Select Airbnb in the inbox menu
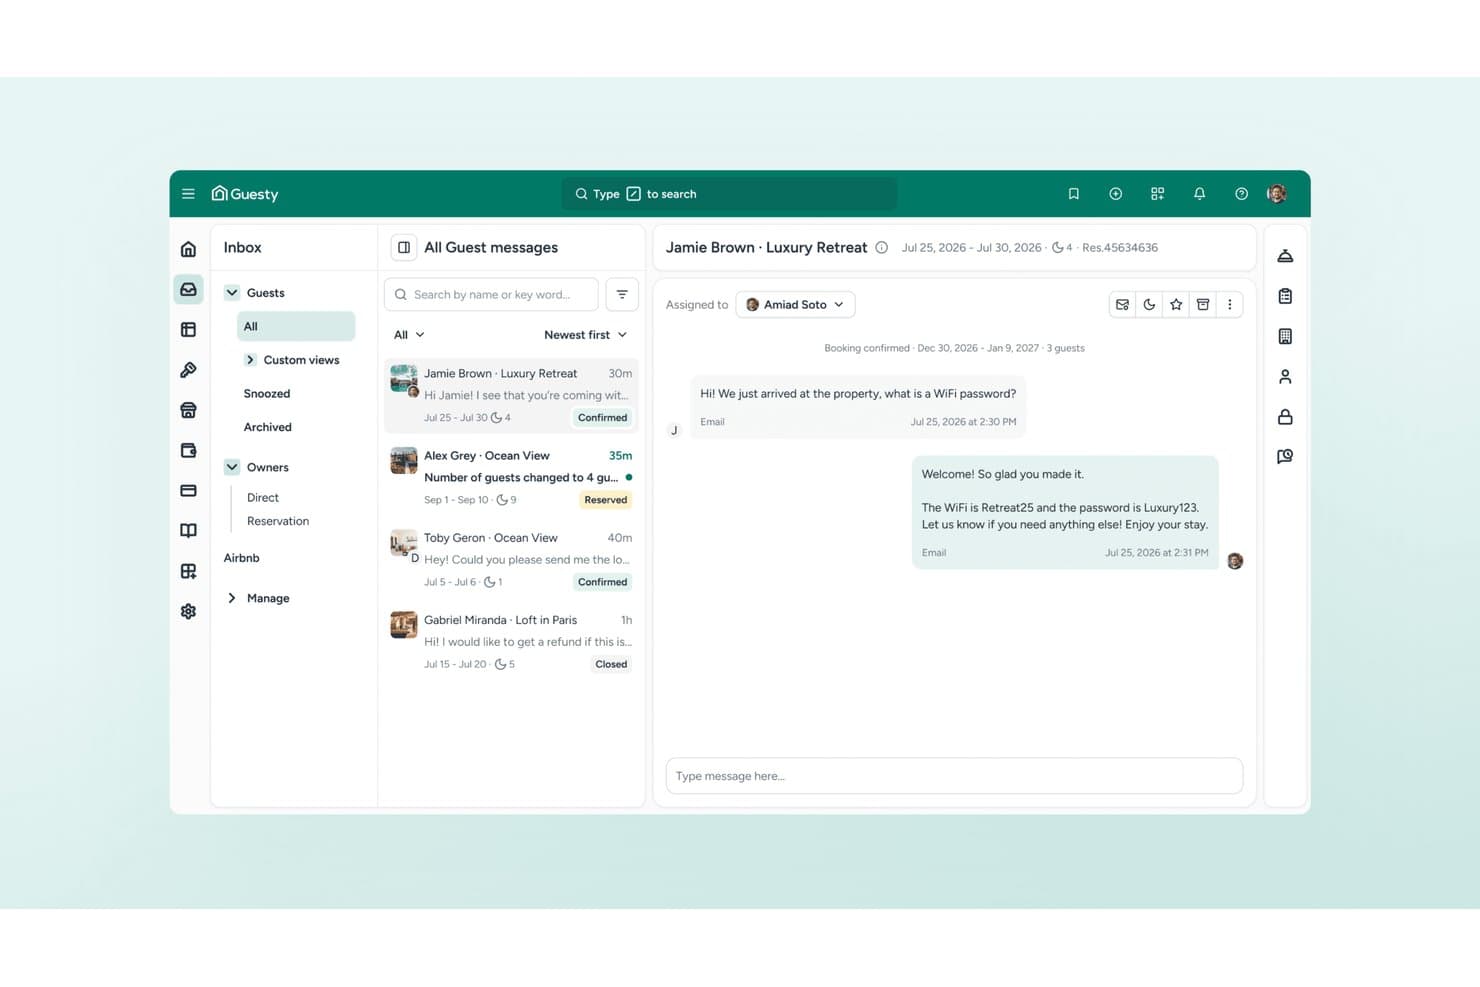This screenshot has width=1480, height=987. point(242,558)
